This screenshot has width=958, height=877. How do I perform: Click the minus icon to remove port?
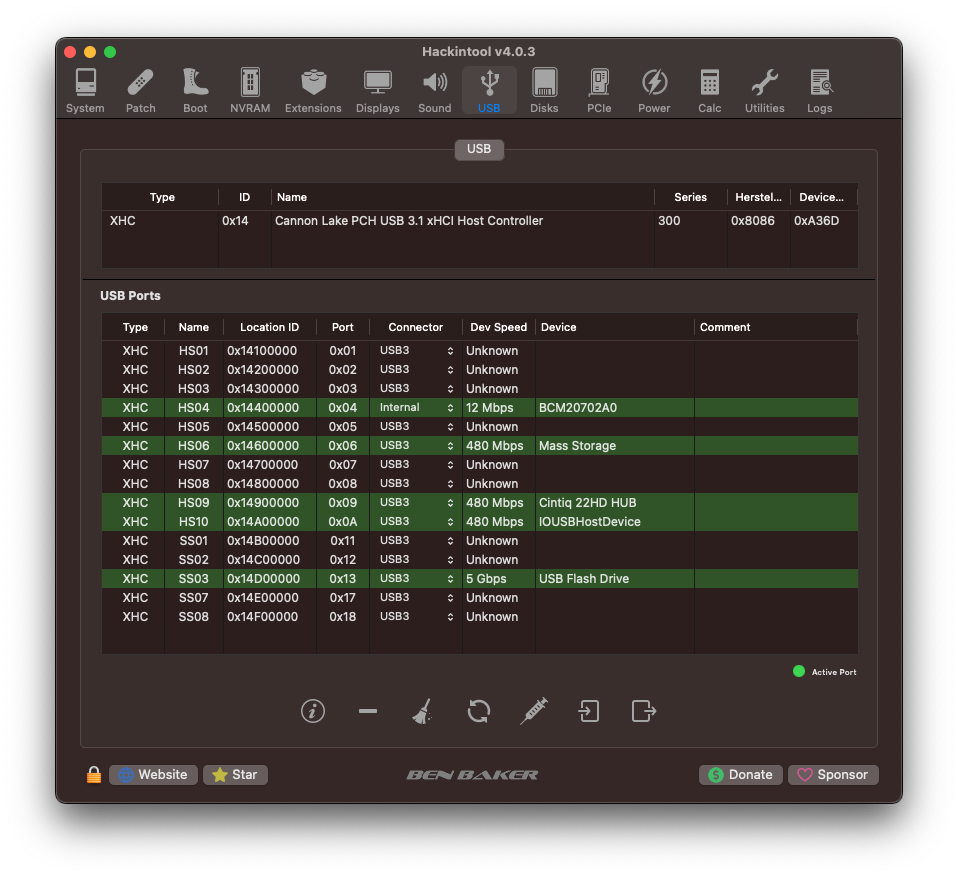pyautogui.click(x=368, y=711)
